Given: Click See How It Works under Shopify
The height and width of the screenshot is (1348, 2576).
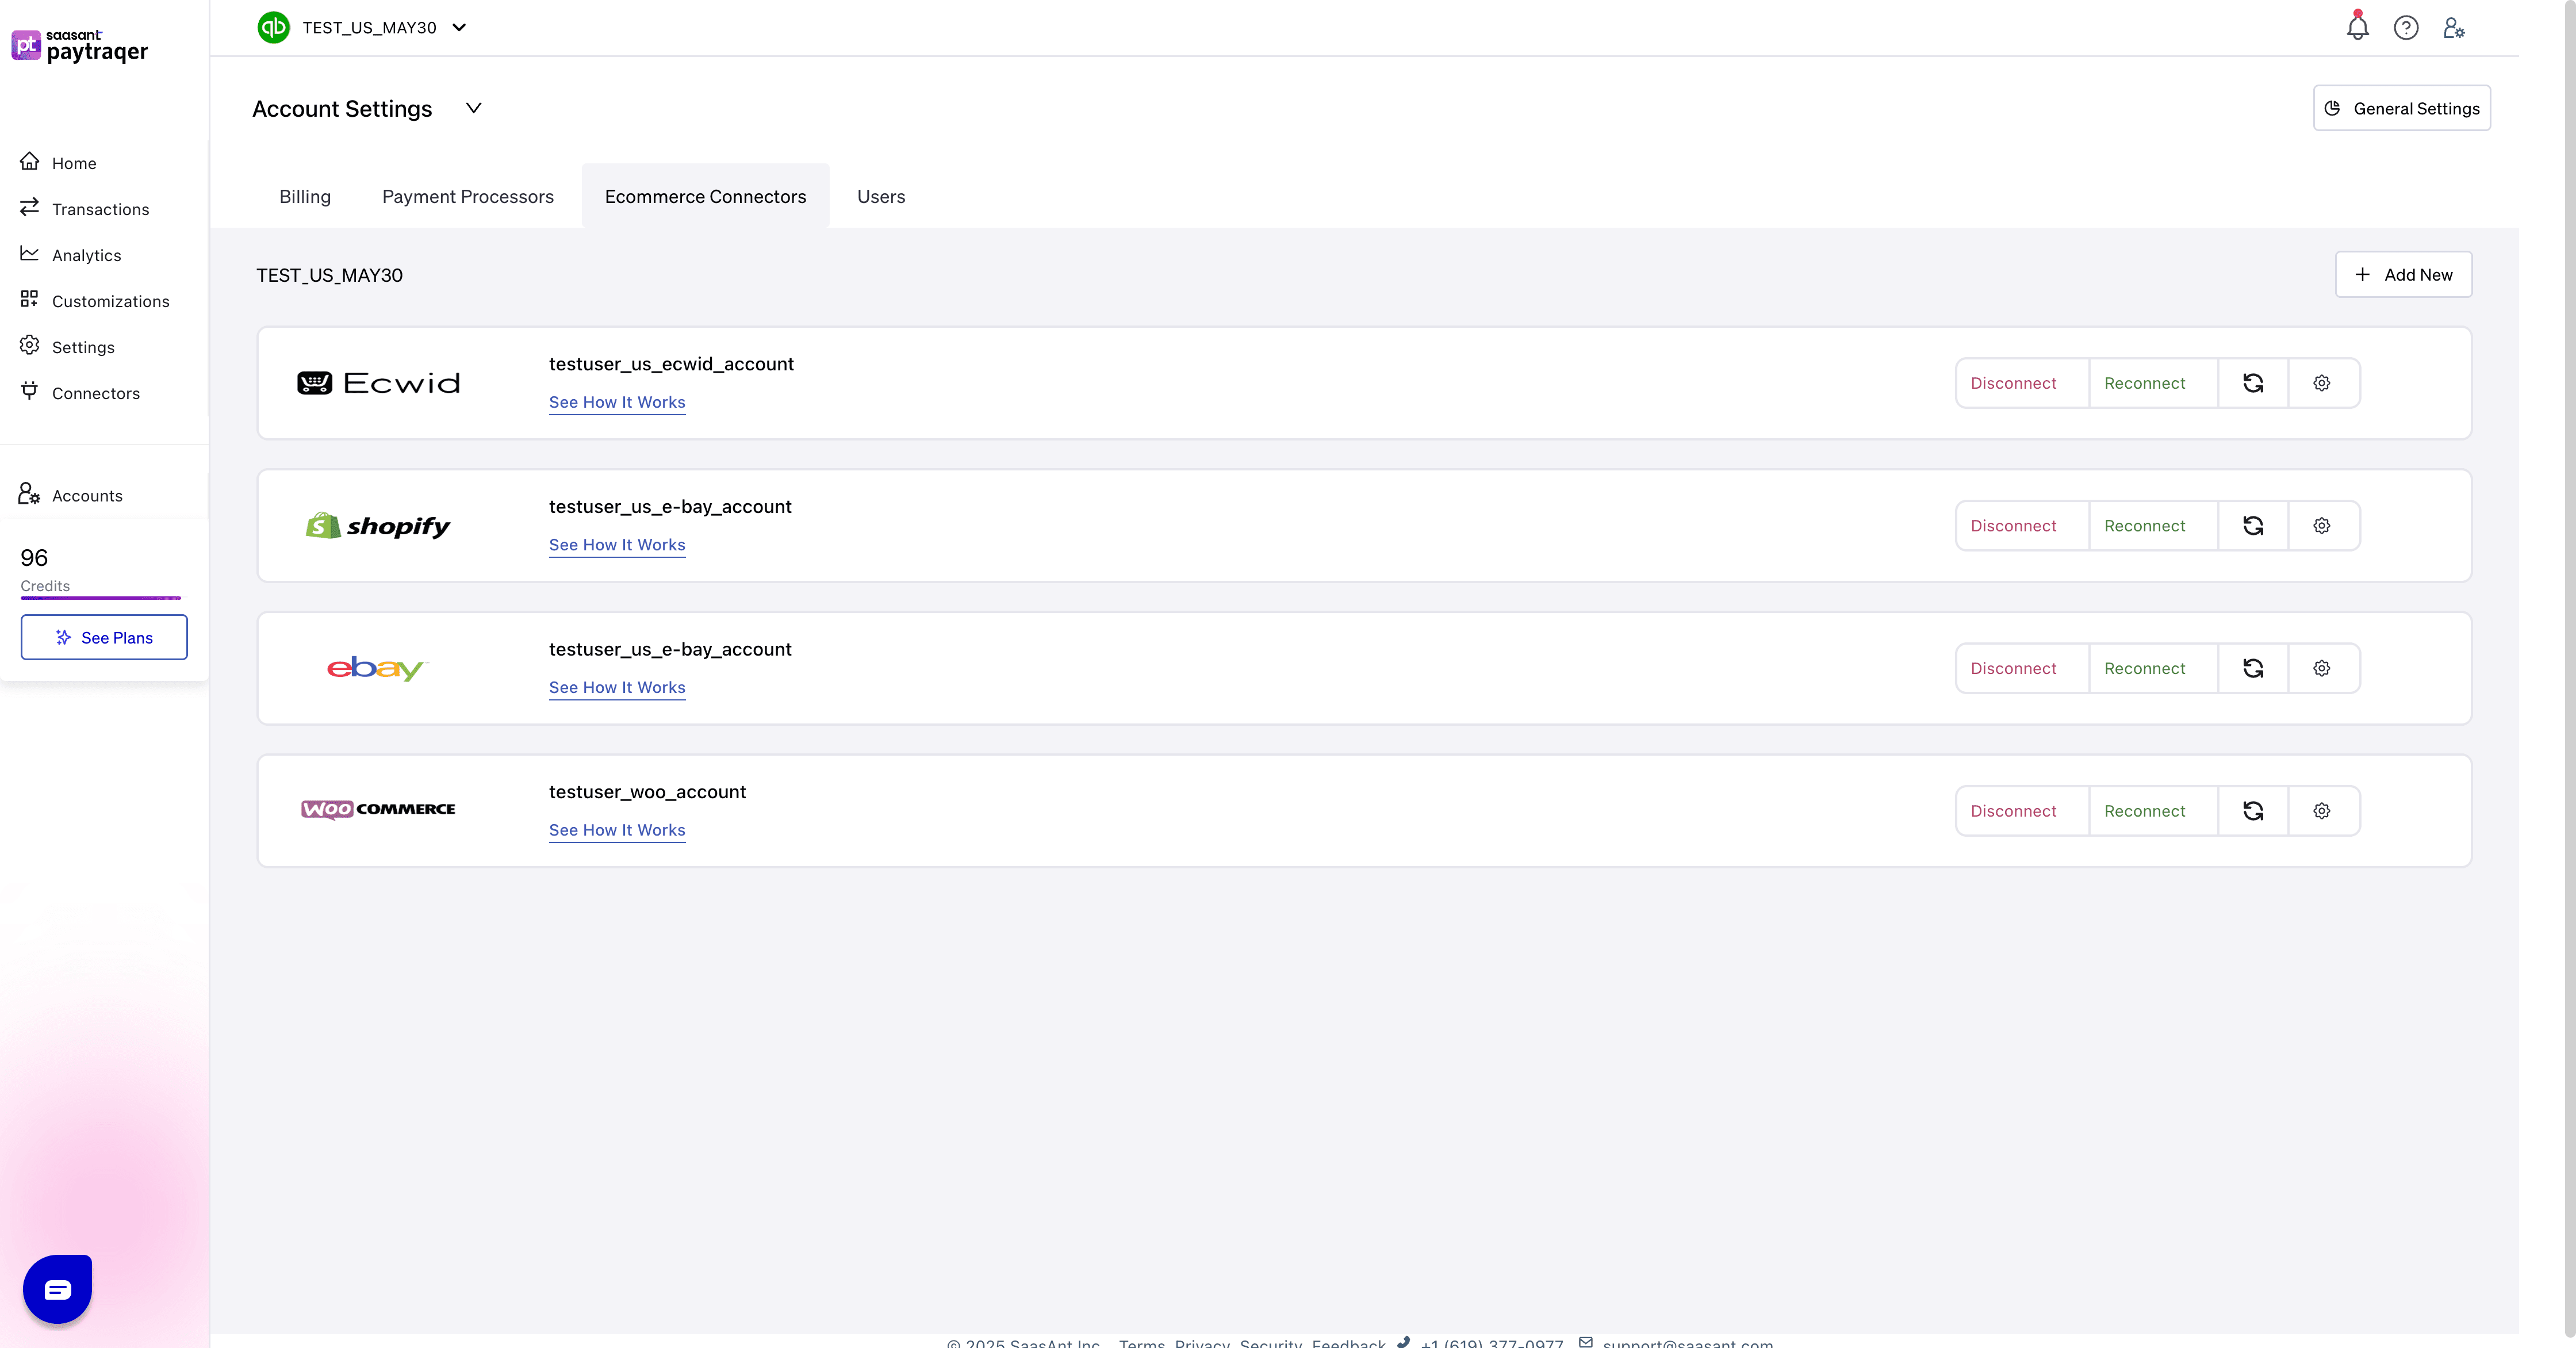Looking at the screenshot, I should pos(617,545).
